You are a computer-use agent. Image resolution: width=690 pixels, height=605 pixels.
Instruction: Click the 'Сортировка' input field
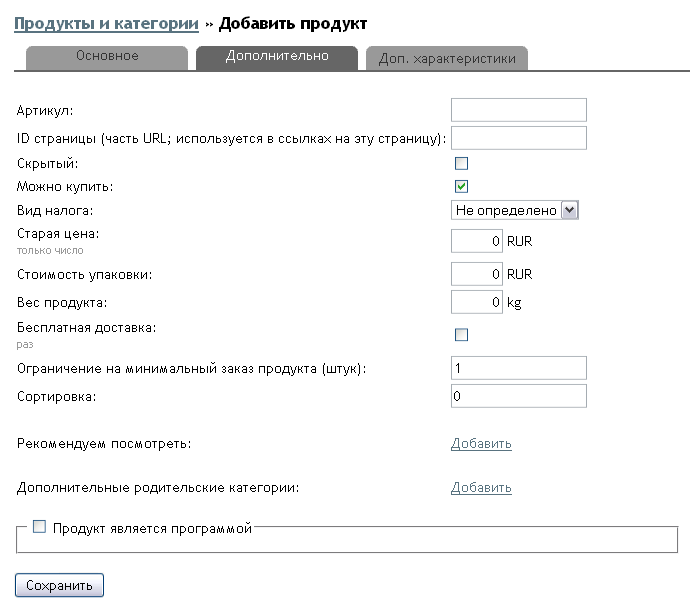(x=518, y=396)
